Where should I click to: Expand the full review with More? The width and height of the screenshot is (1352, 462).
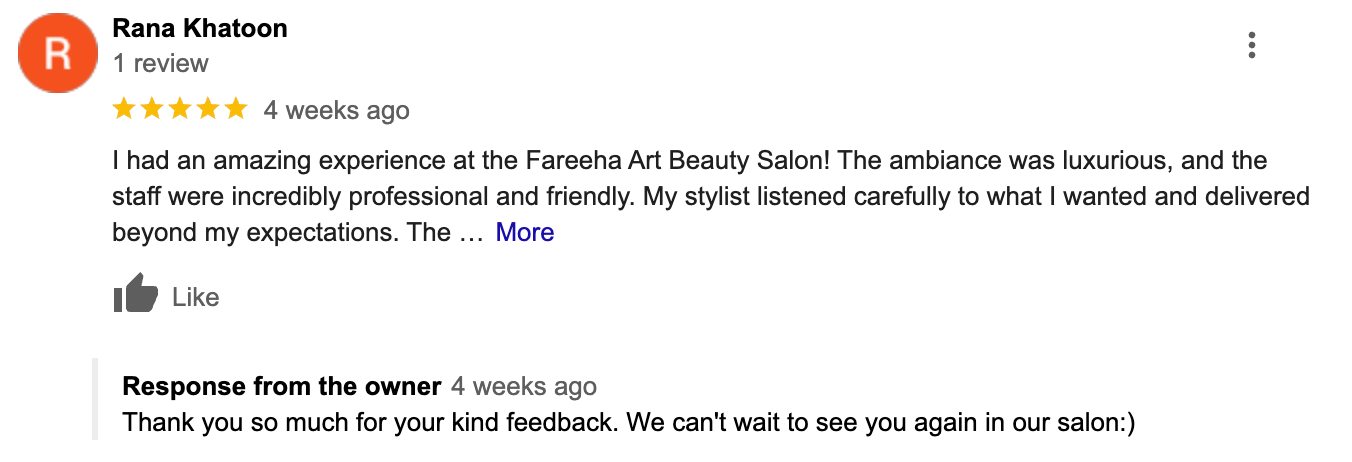coord(525,233)
